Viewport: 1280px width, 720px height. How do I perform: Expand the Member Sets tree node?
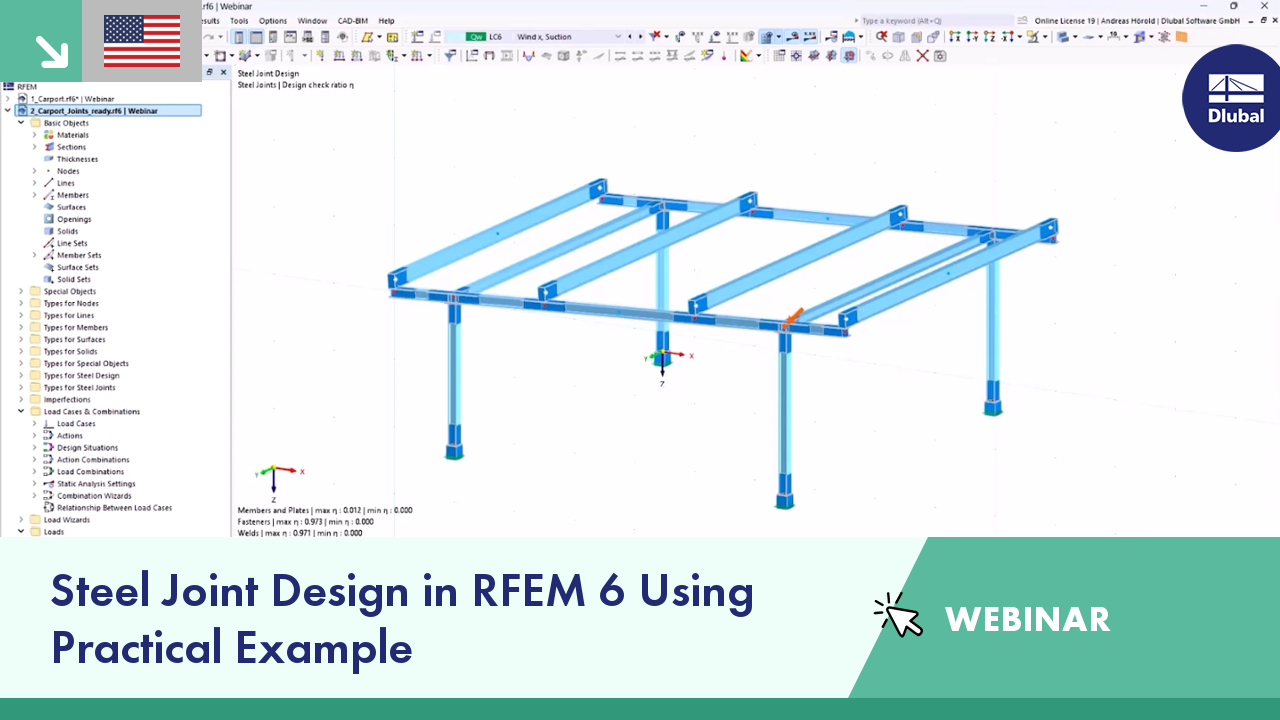pos(34,255)
